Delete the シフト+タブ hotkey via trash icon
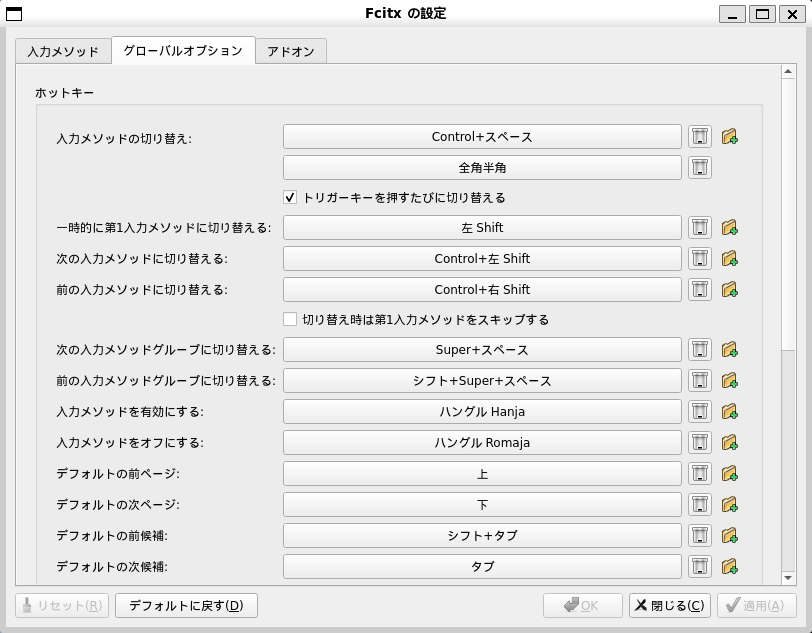The width and height of the screenshot is (812, 633). tap(700, 535)
